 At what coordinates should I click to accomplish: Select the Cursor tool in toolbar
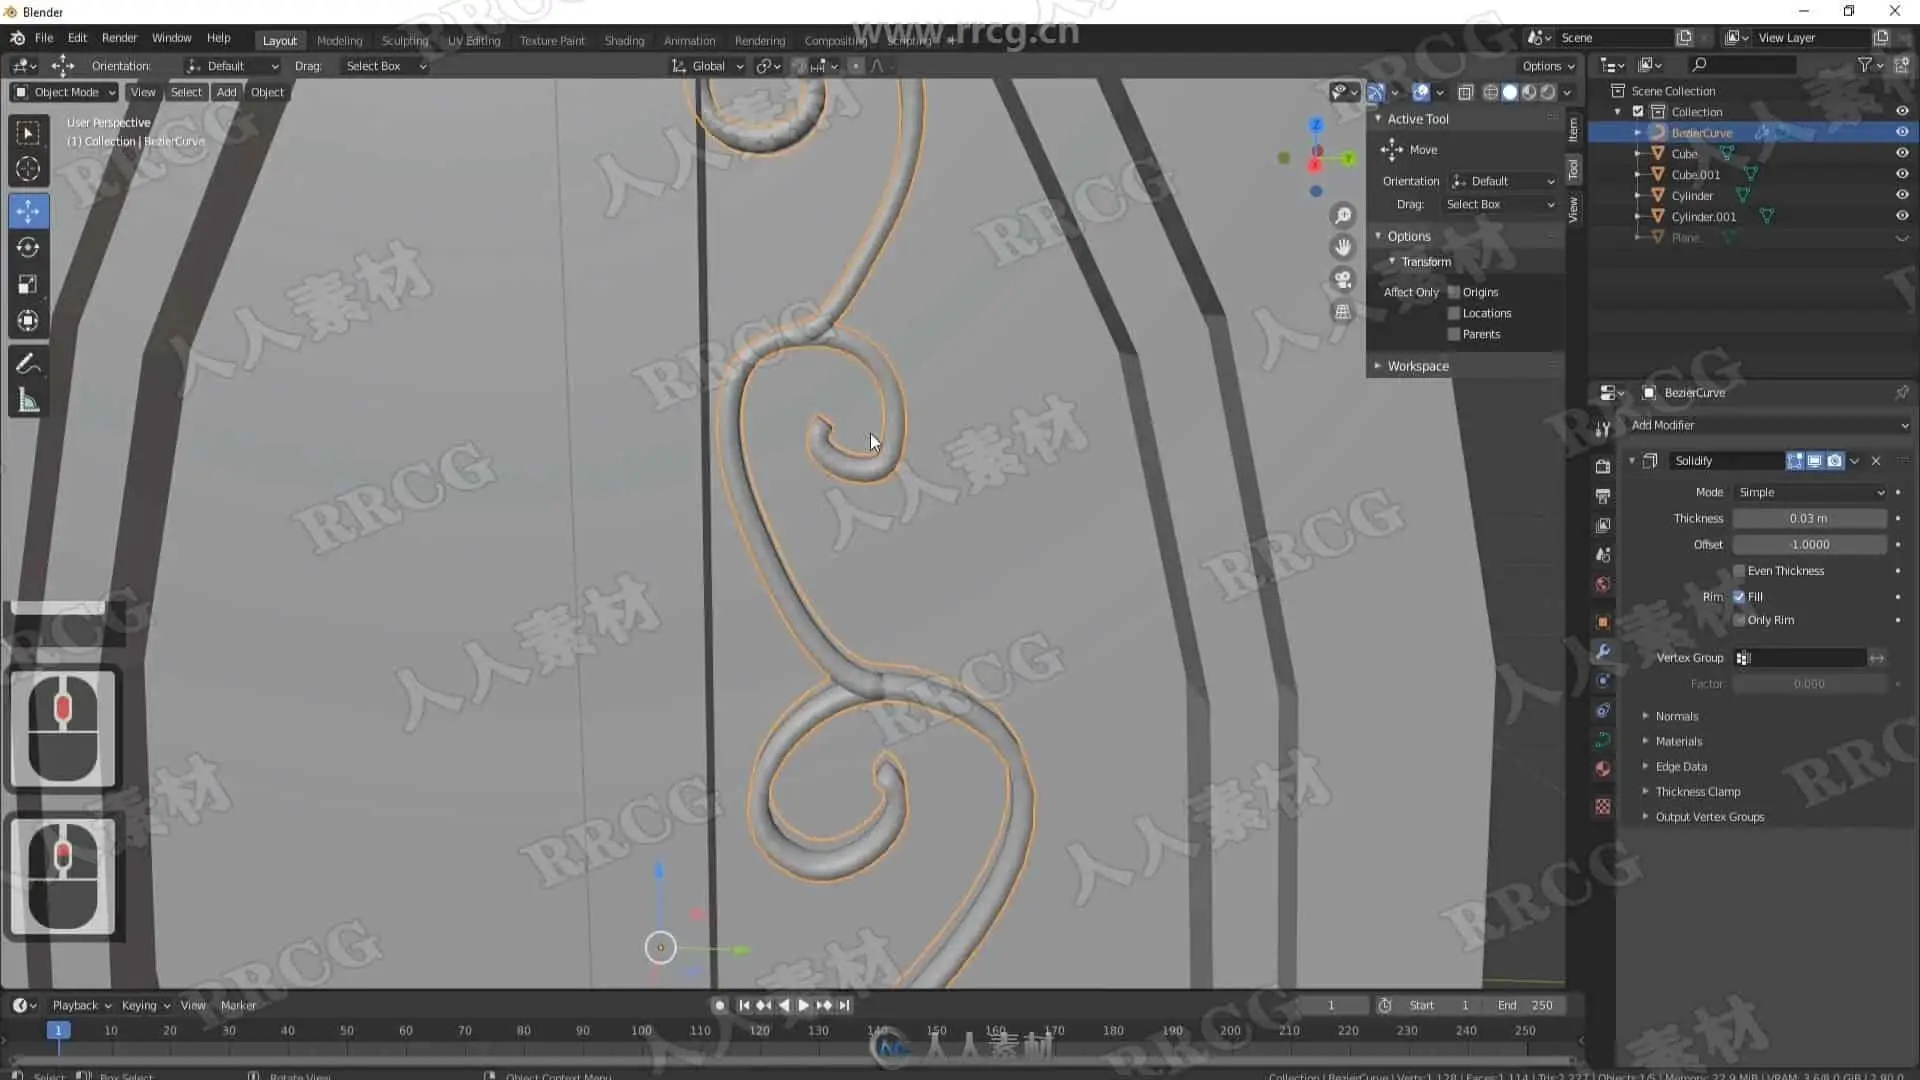[x=28, y=169]
